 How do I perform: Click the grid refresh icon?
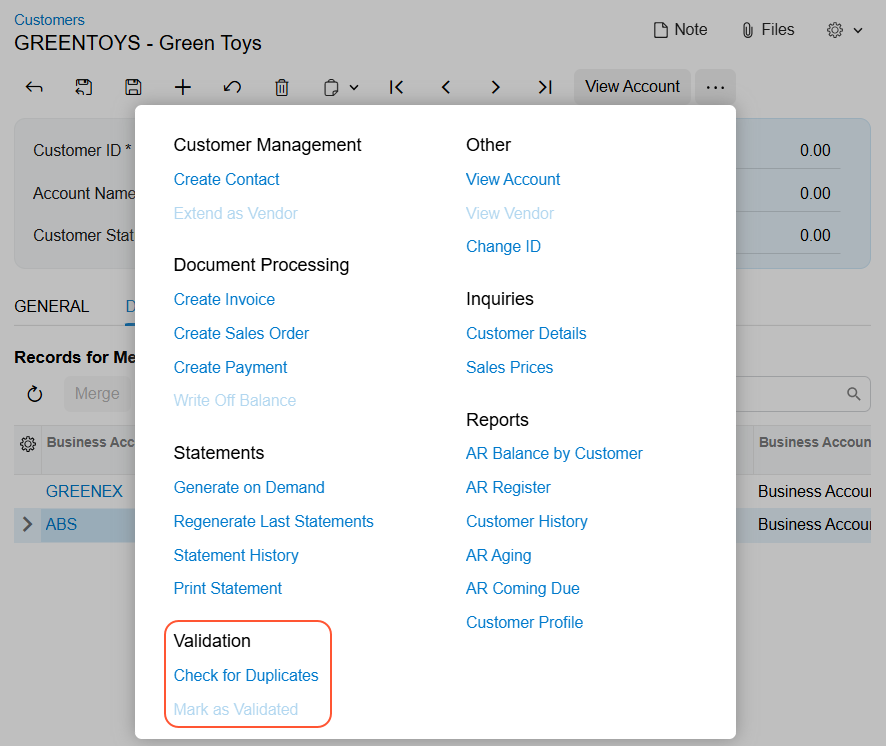[35, 393]
